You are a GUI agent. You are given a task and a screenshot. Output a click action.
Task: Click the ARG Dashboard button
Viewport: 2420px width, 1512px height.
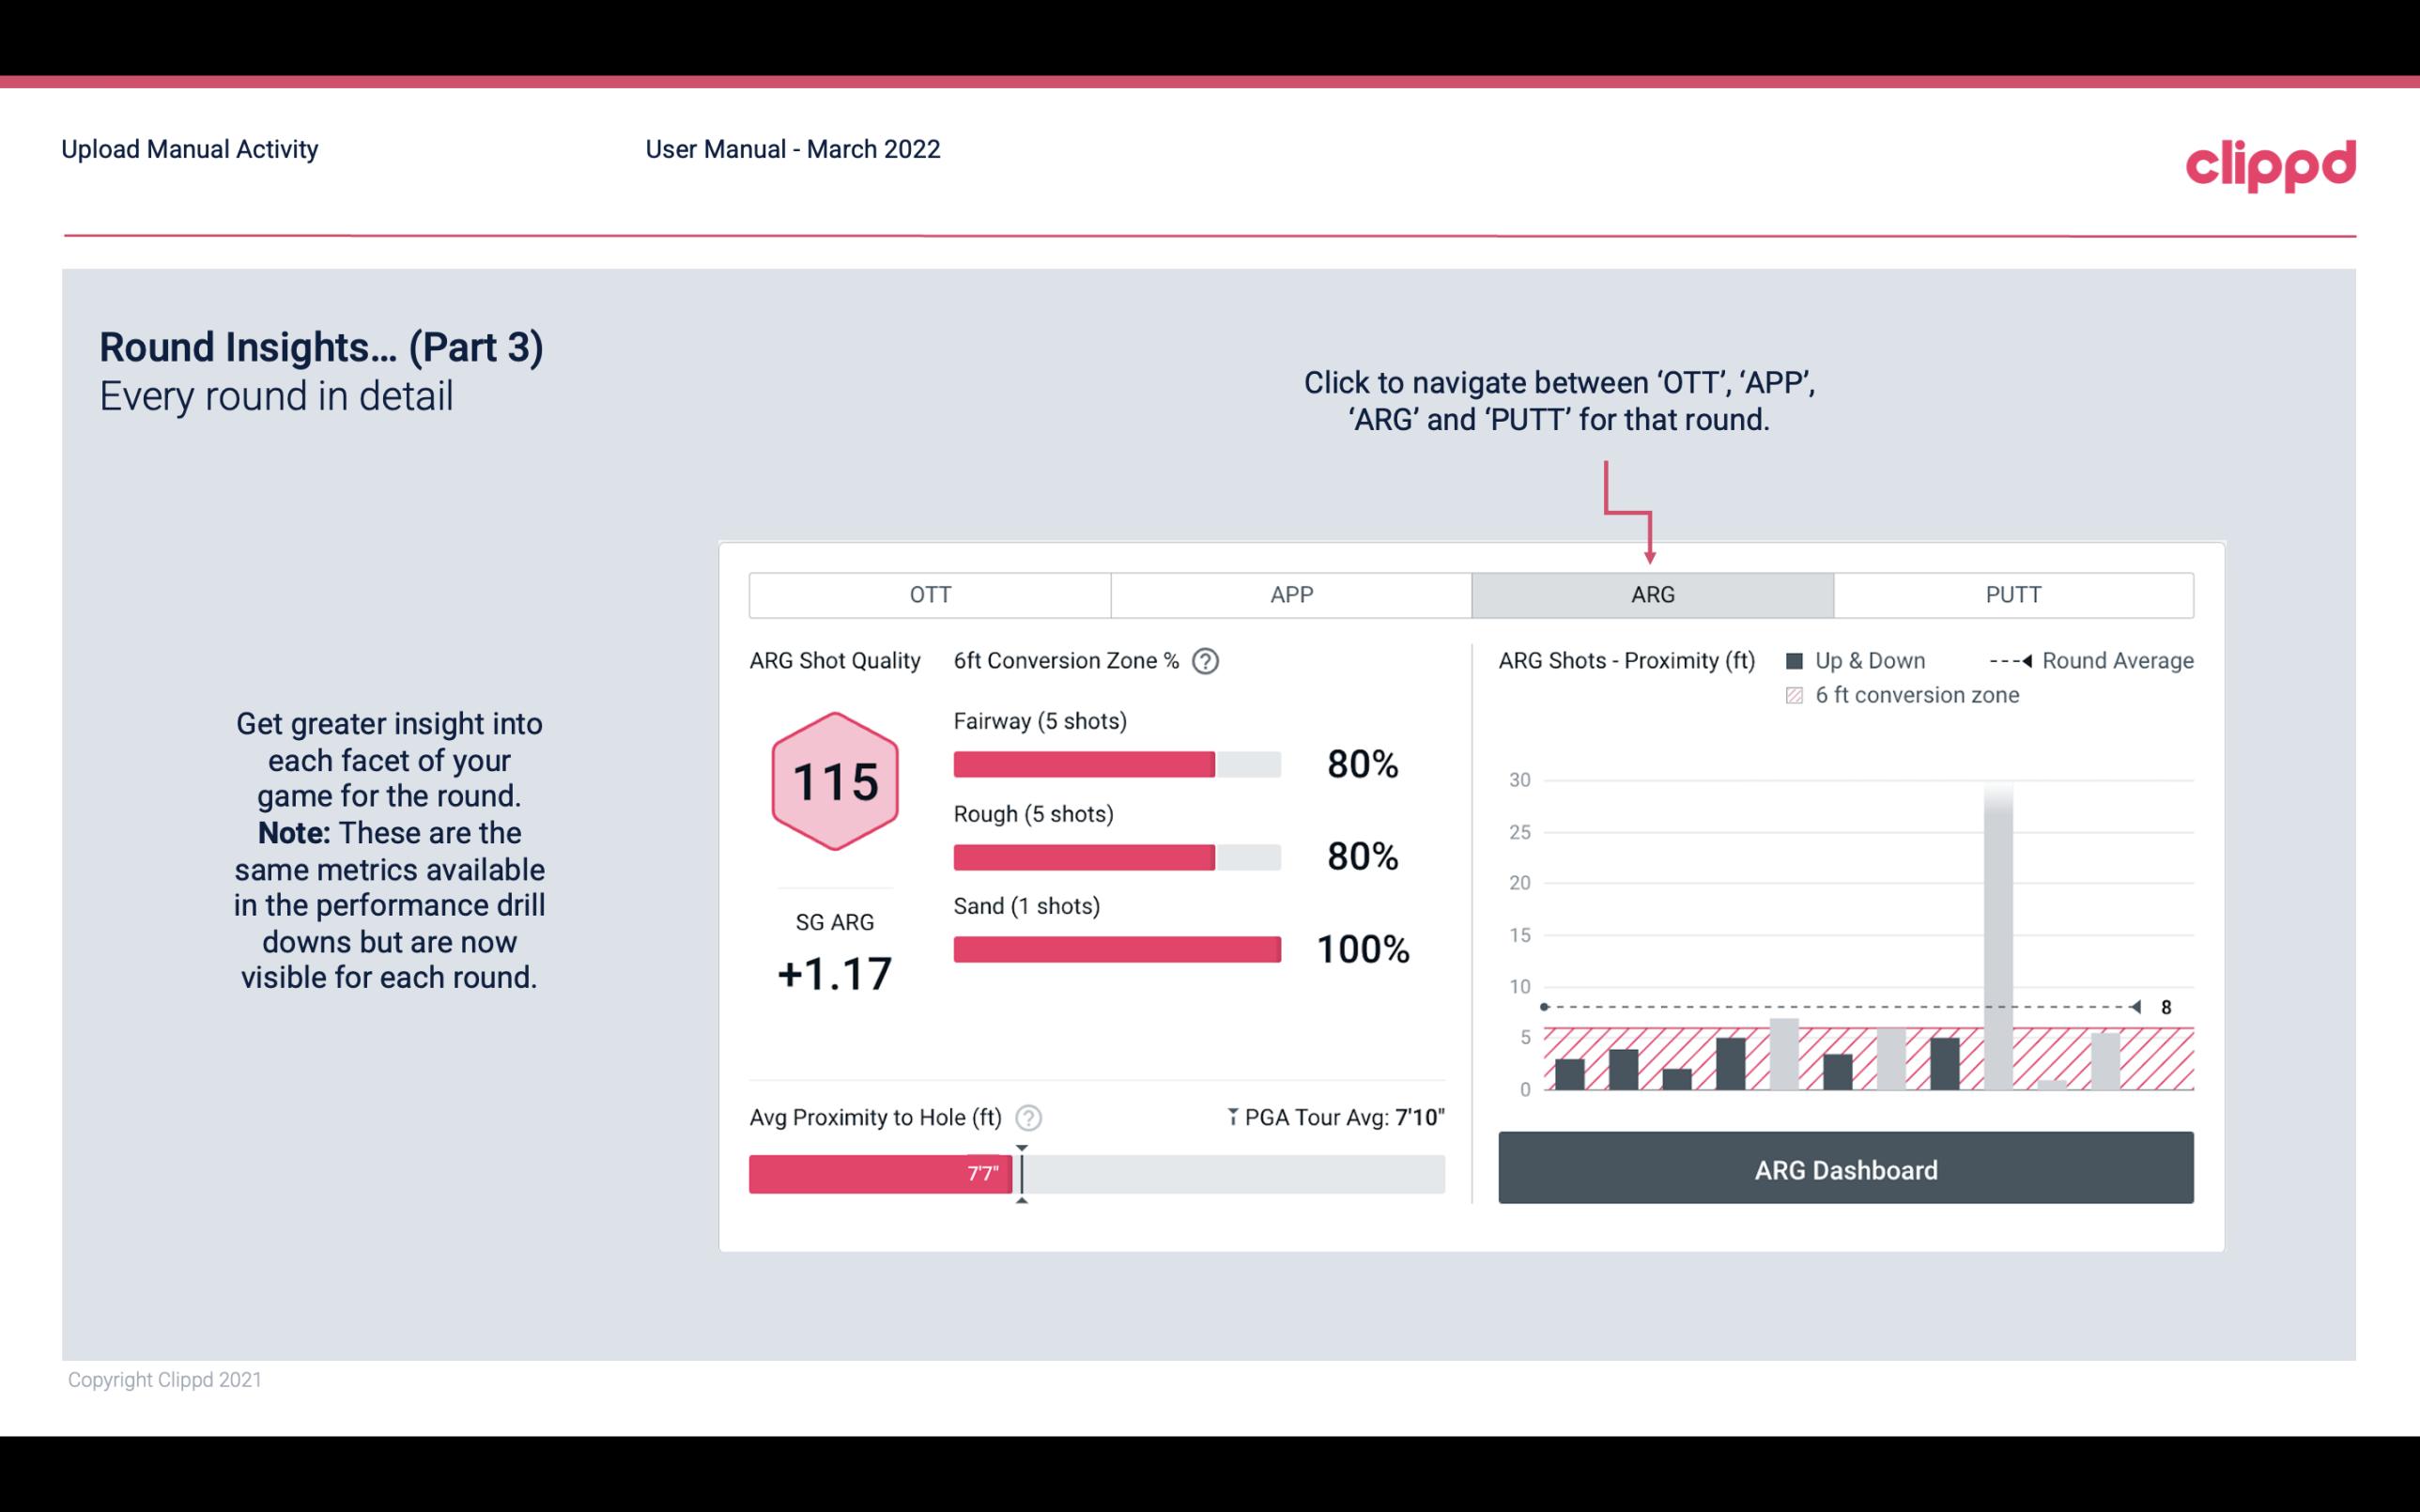(1847, 1169)
